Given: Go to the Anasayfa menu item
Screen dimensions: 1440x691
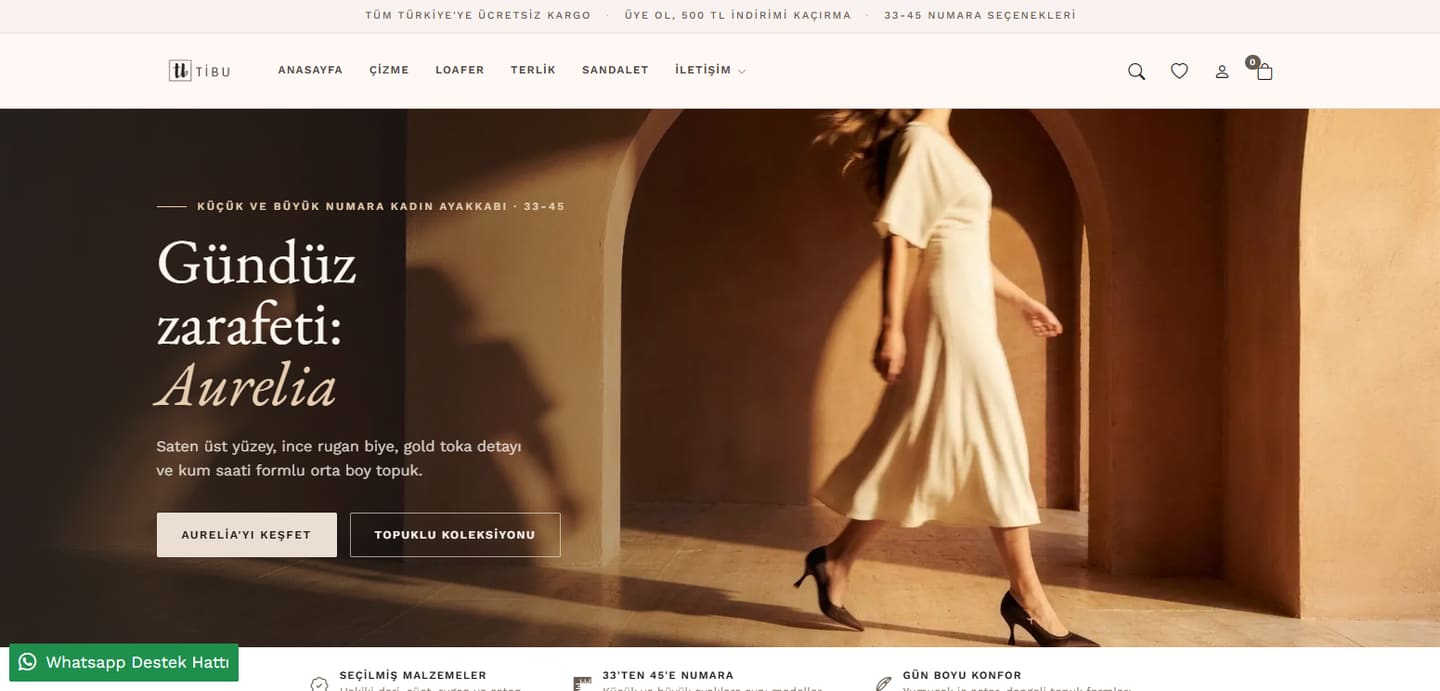Looking at the screenshot, I should (x=310, y=70).
